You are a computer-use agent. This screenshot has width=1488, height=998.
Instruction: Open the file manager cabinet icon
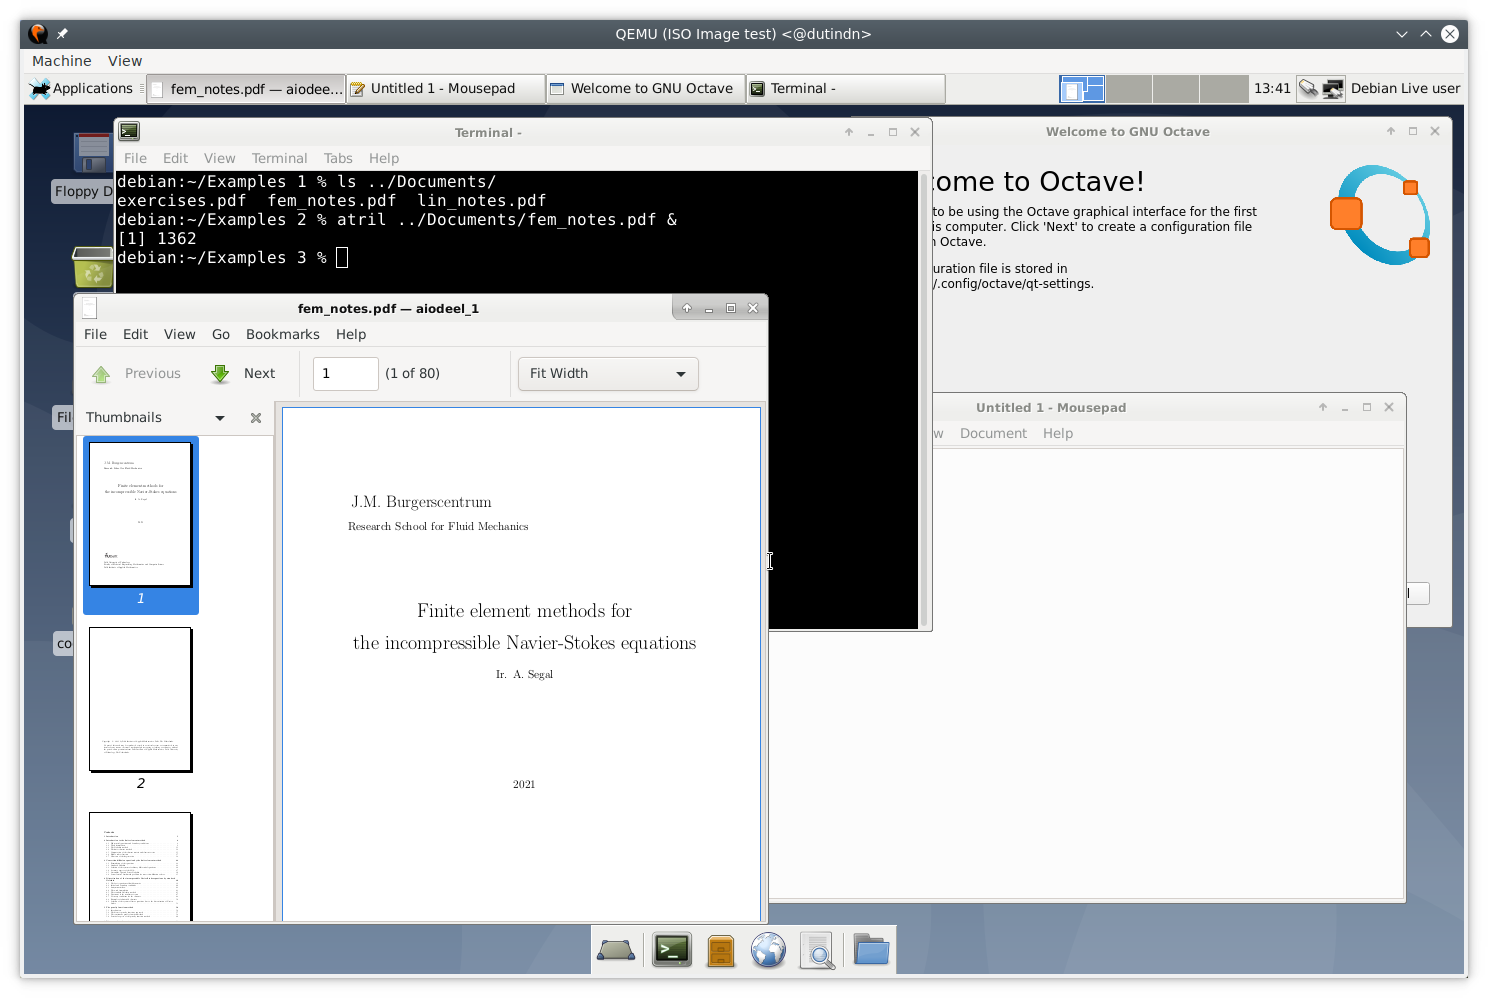coord(720,950)
